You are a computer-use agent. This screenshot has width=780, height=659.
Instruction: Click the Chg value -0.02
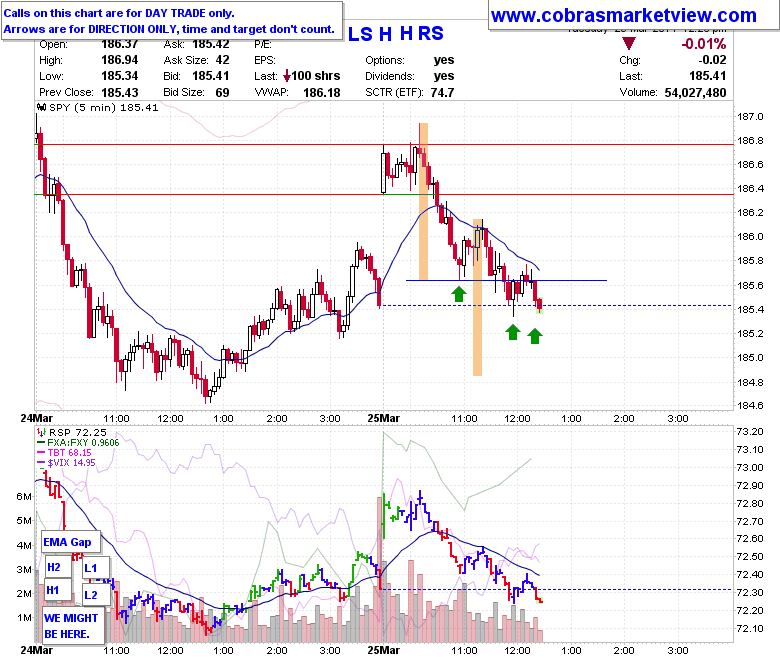point(712,60)
